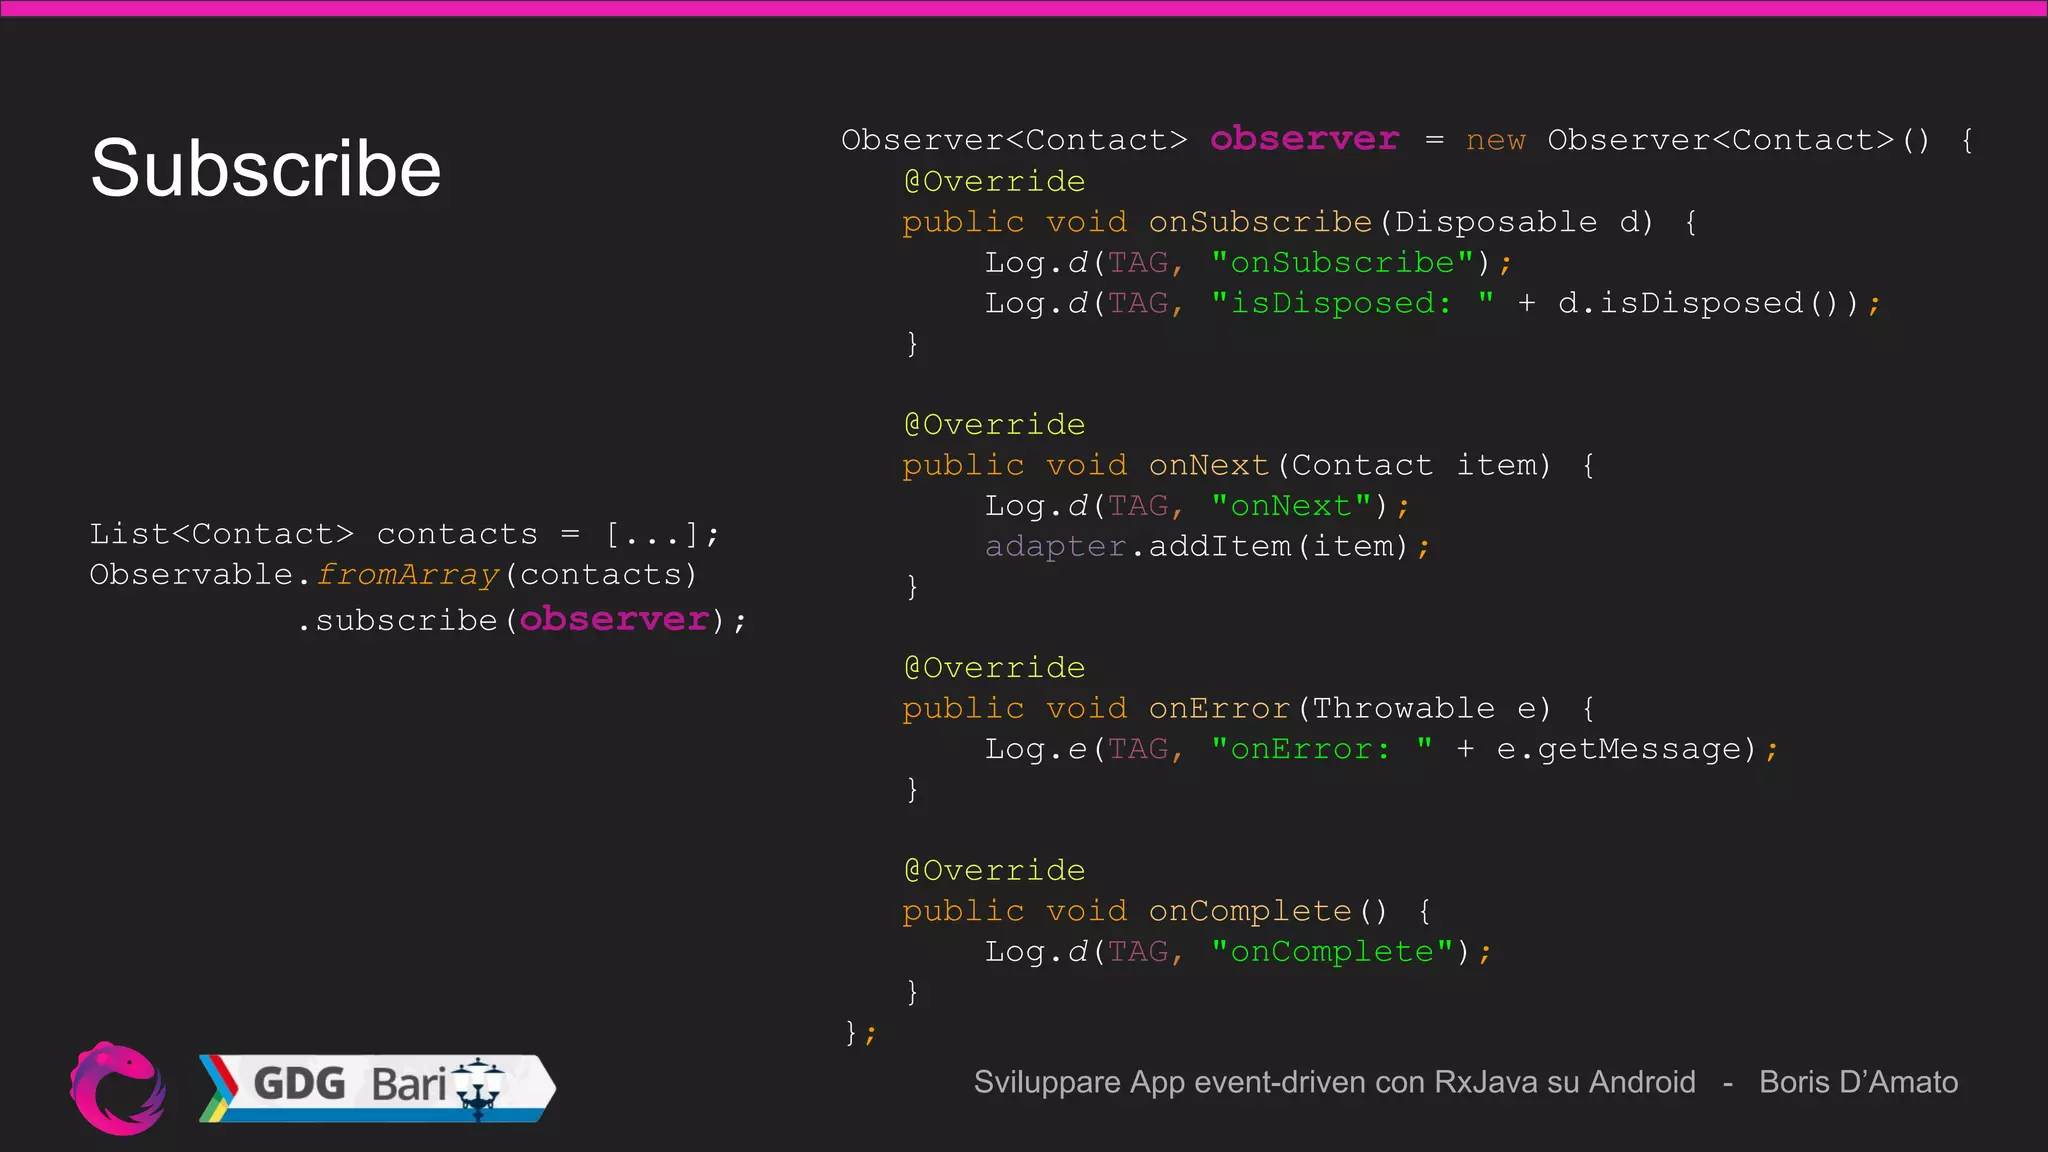Click the "Observer<Contact> observer = new Observer<Contact>() {" line
Image resolution: width=2048 pixels, height=1152 pixels.
pos(1408,140)
